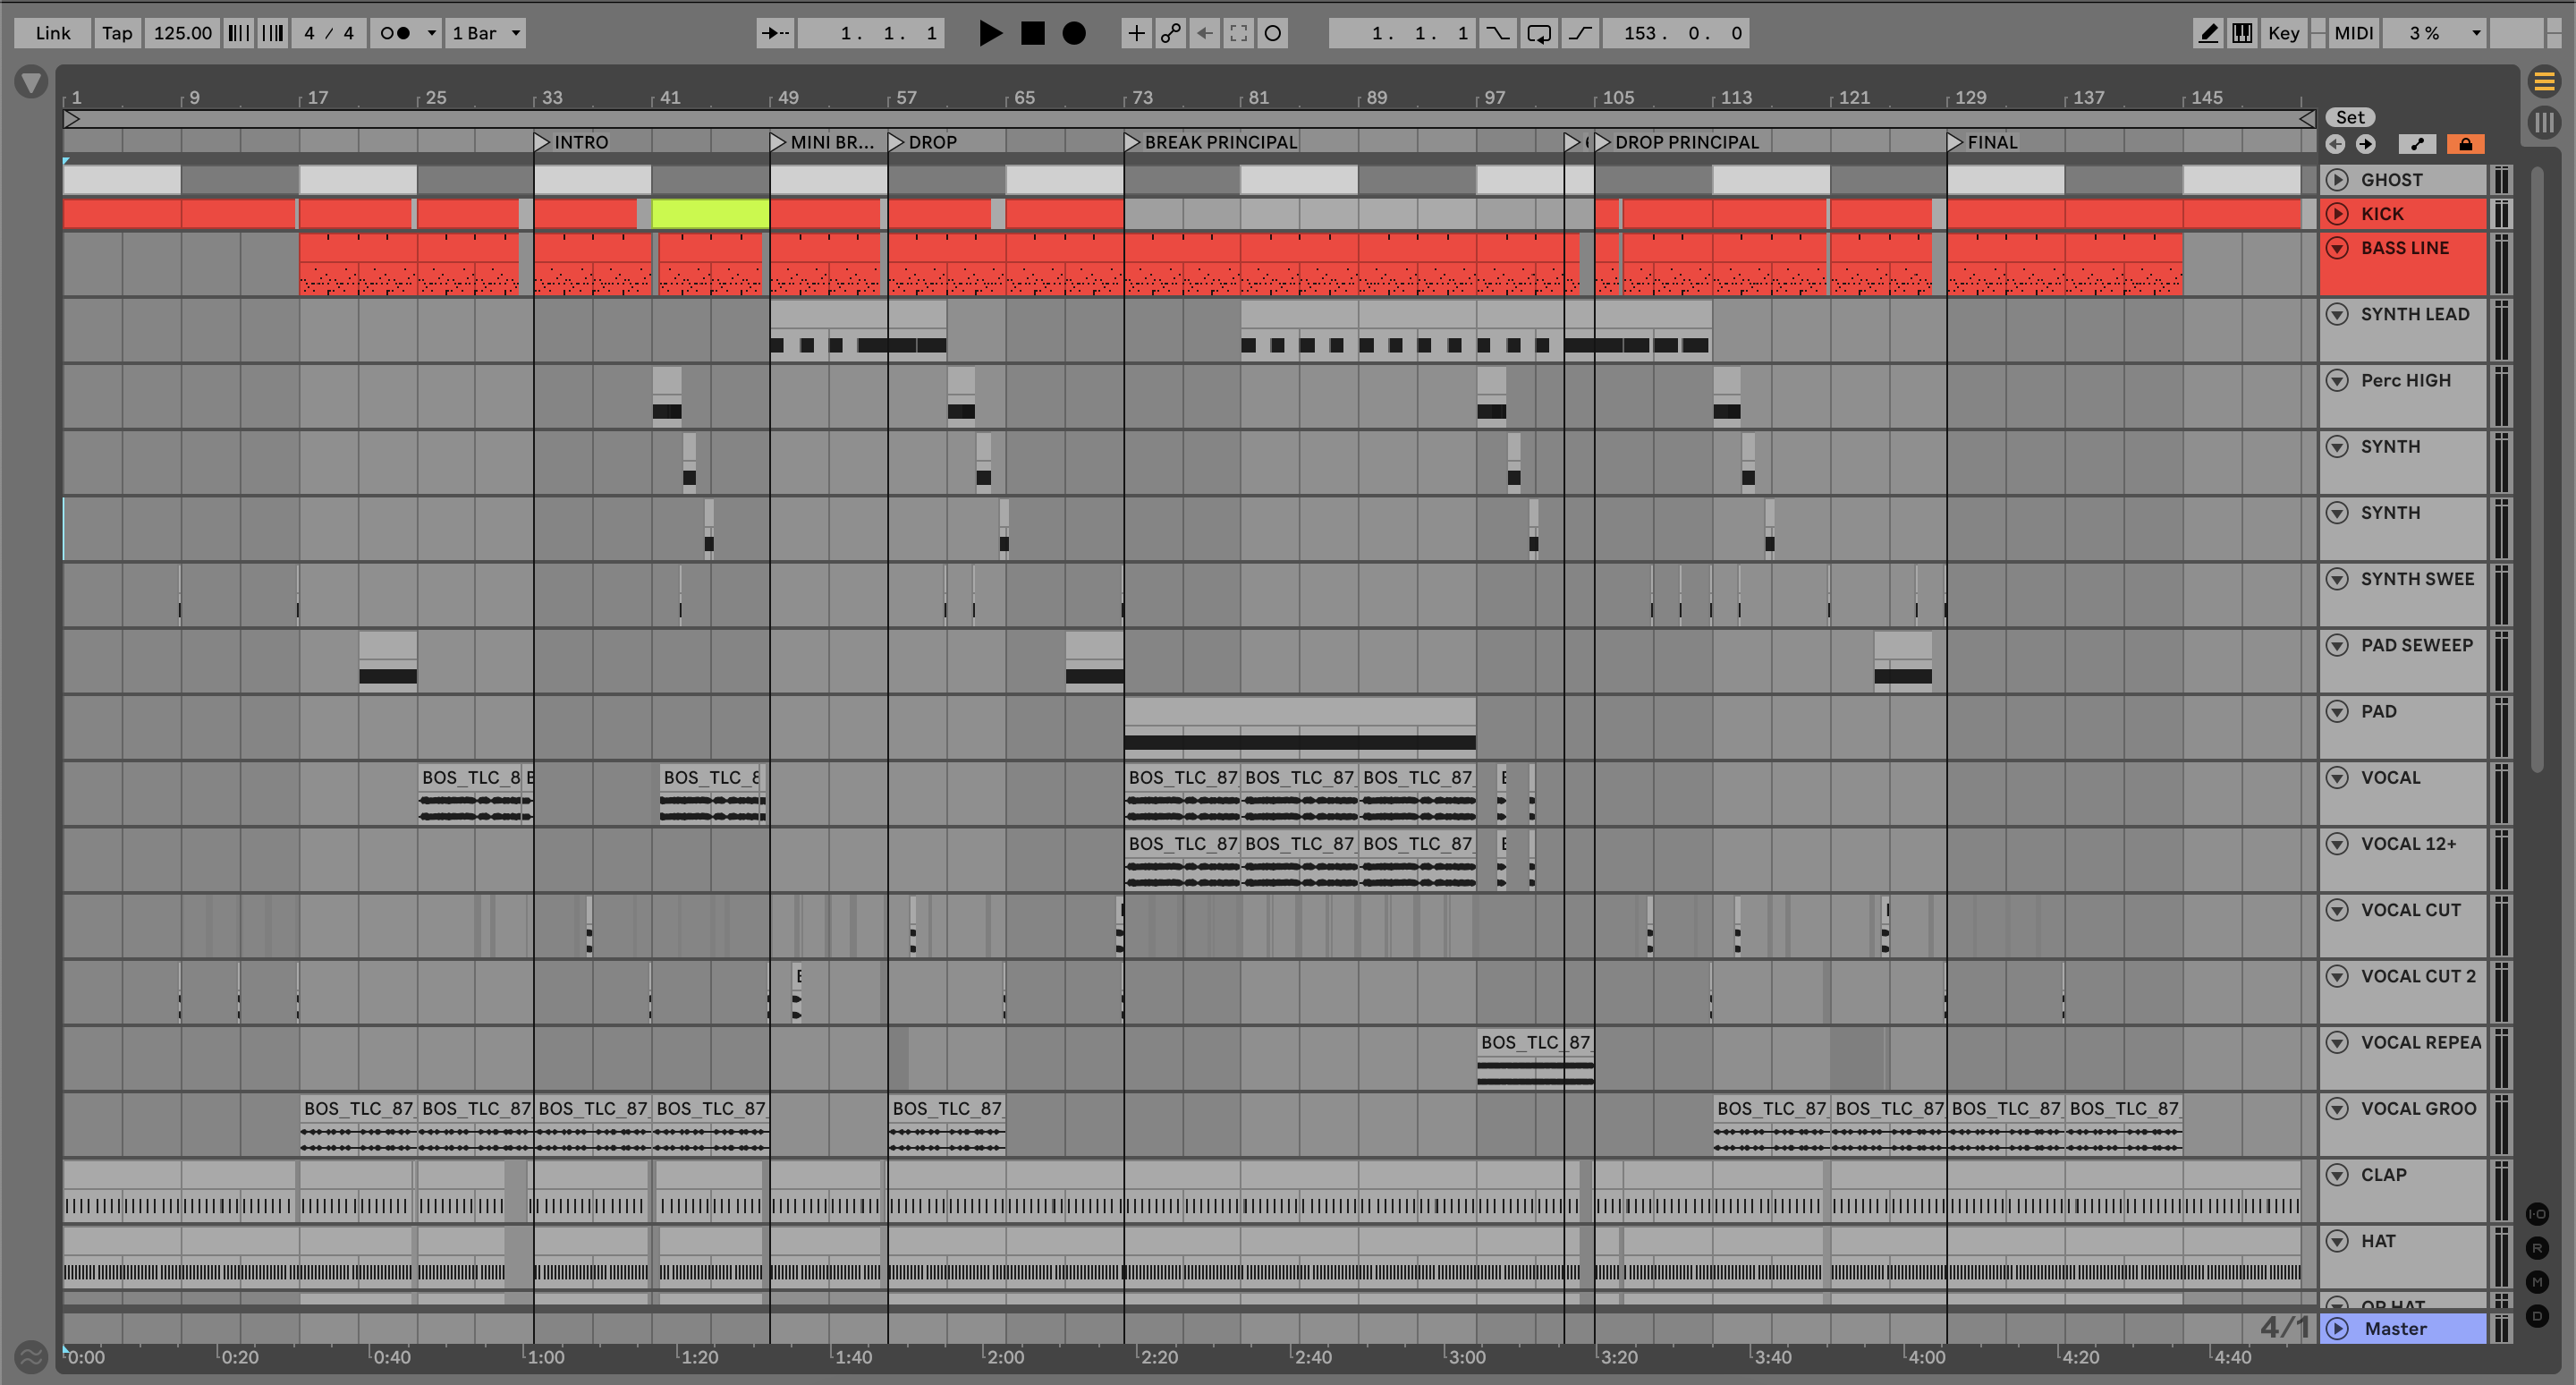The image size is (2576, 1385).
Task: Toggle Computer MIDI Keyboard icon
Action: point(2243,33)
